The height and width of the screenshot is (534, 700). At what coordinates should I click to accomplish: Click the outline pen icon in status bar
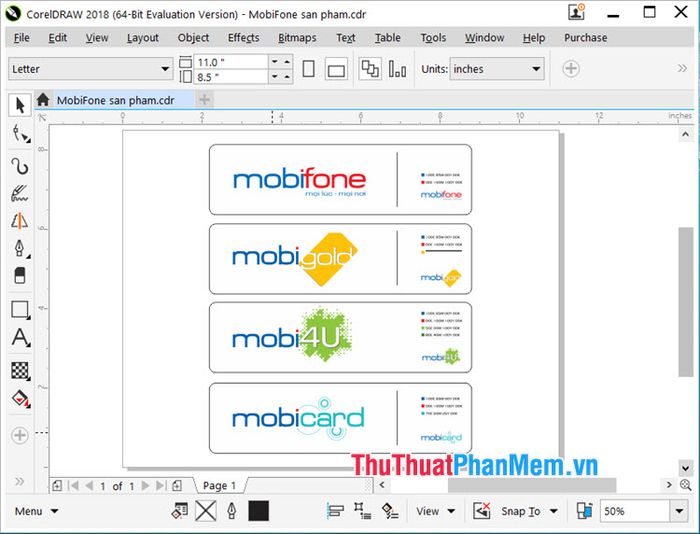[x=232, y=511]
